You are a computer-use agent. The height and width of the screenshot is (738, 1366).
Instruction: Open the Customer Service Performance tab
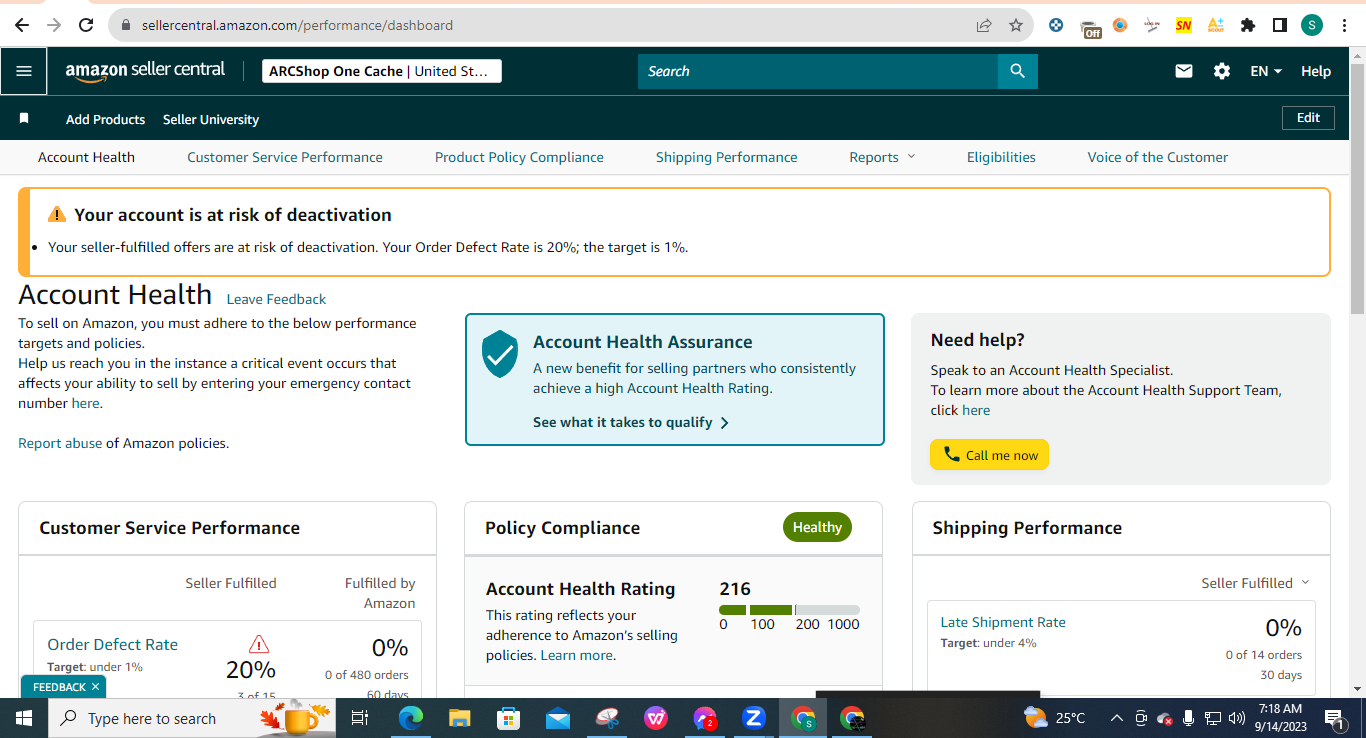pos(285,157)
